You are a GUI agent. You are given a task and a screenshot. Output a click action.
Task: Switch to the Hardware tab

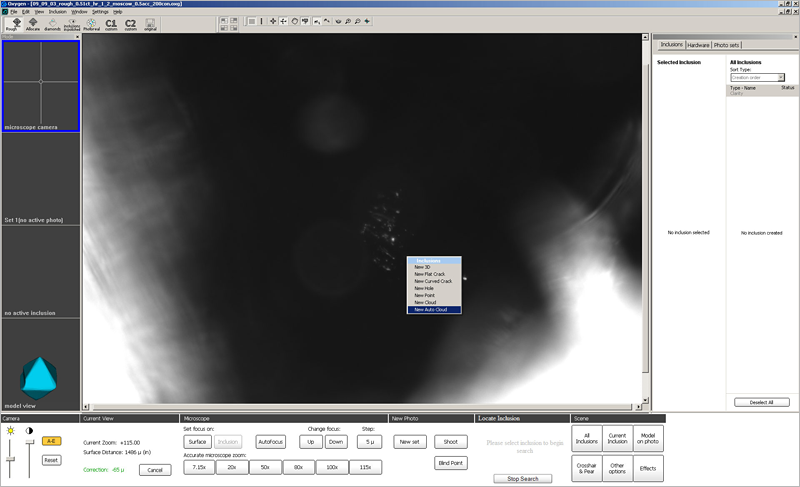point(698,45)
